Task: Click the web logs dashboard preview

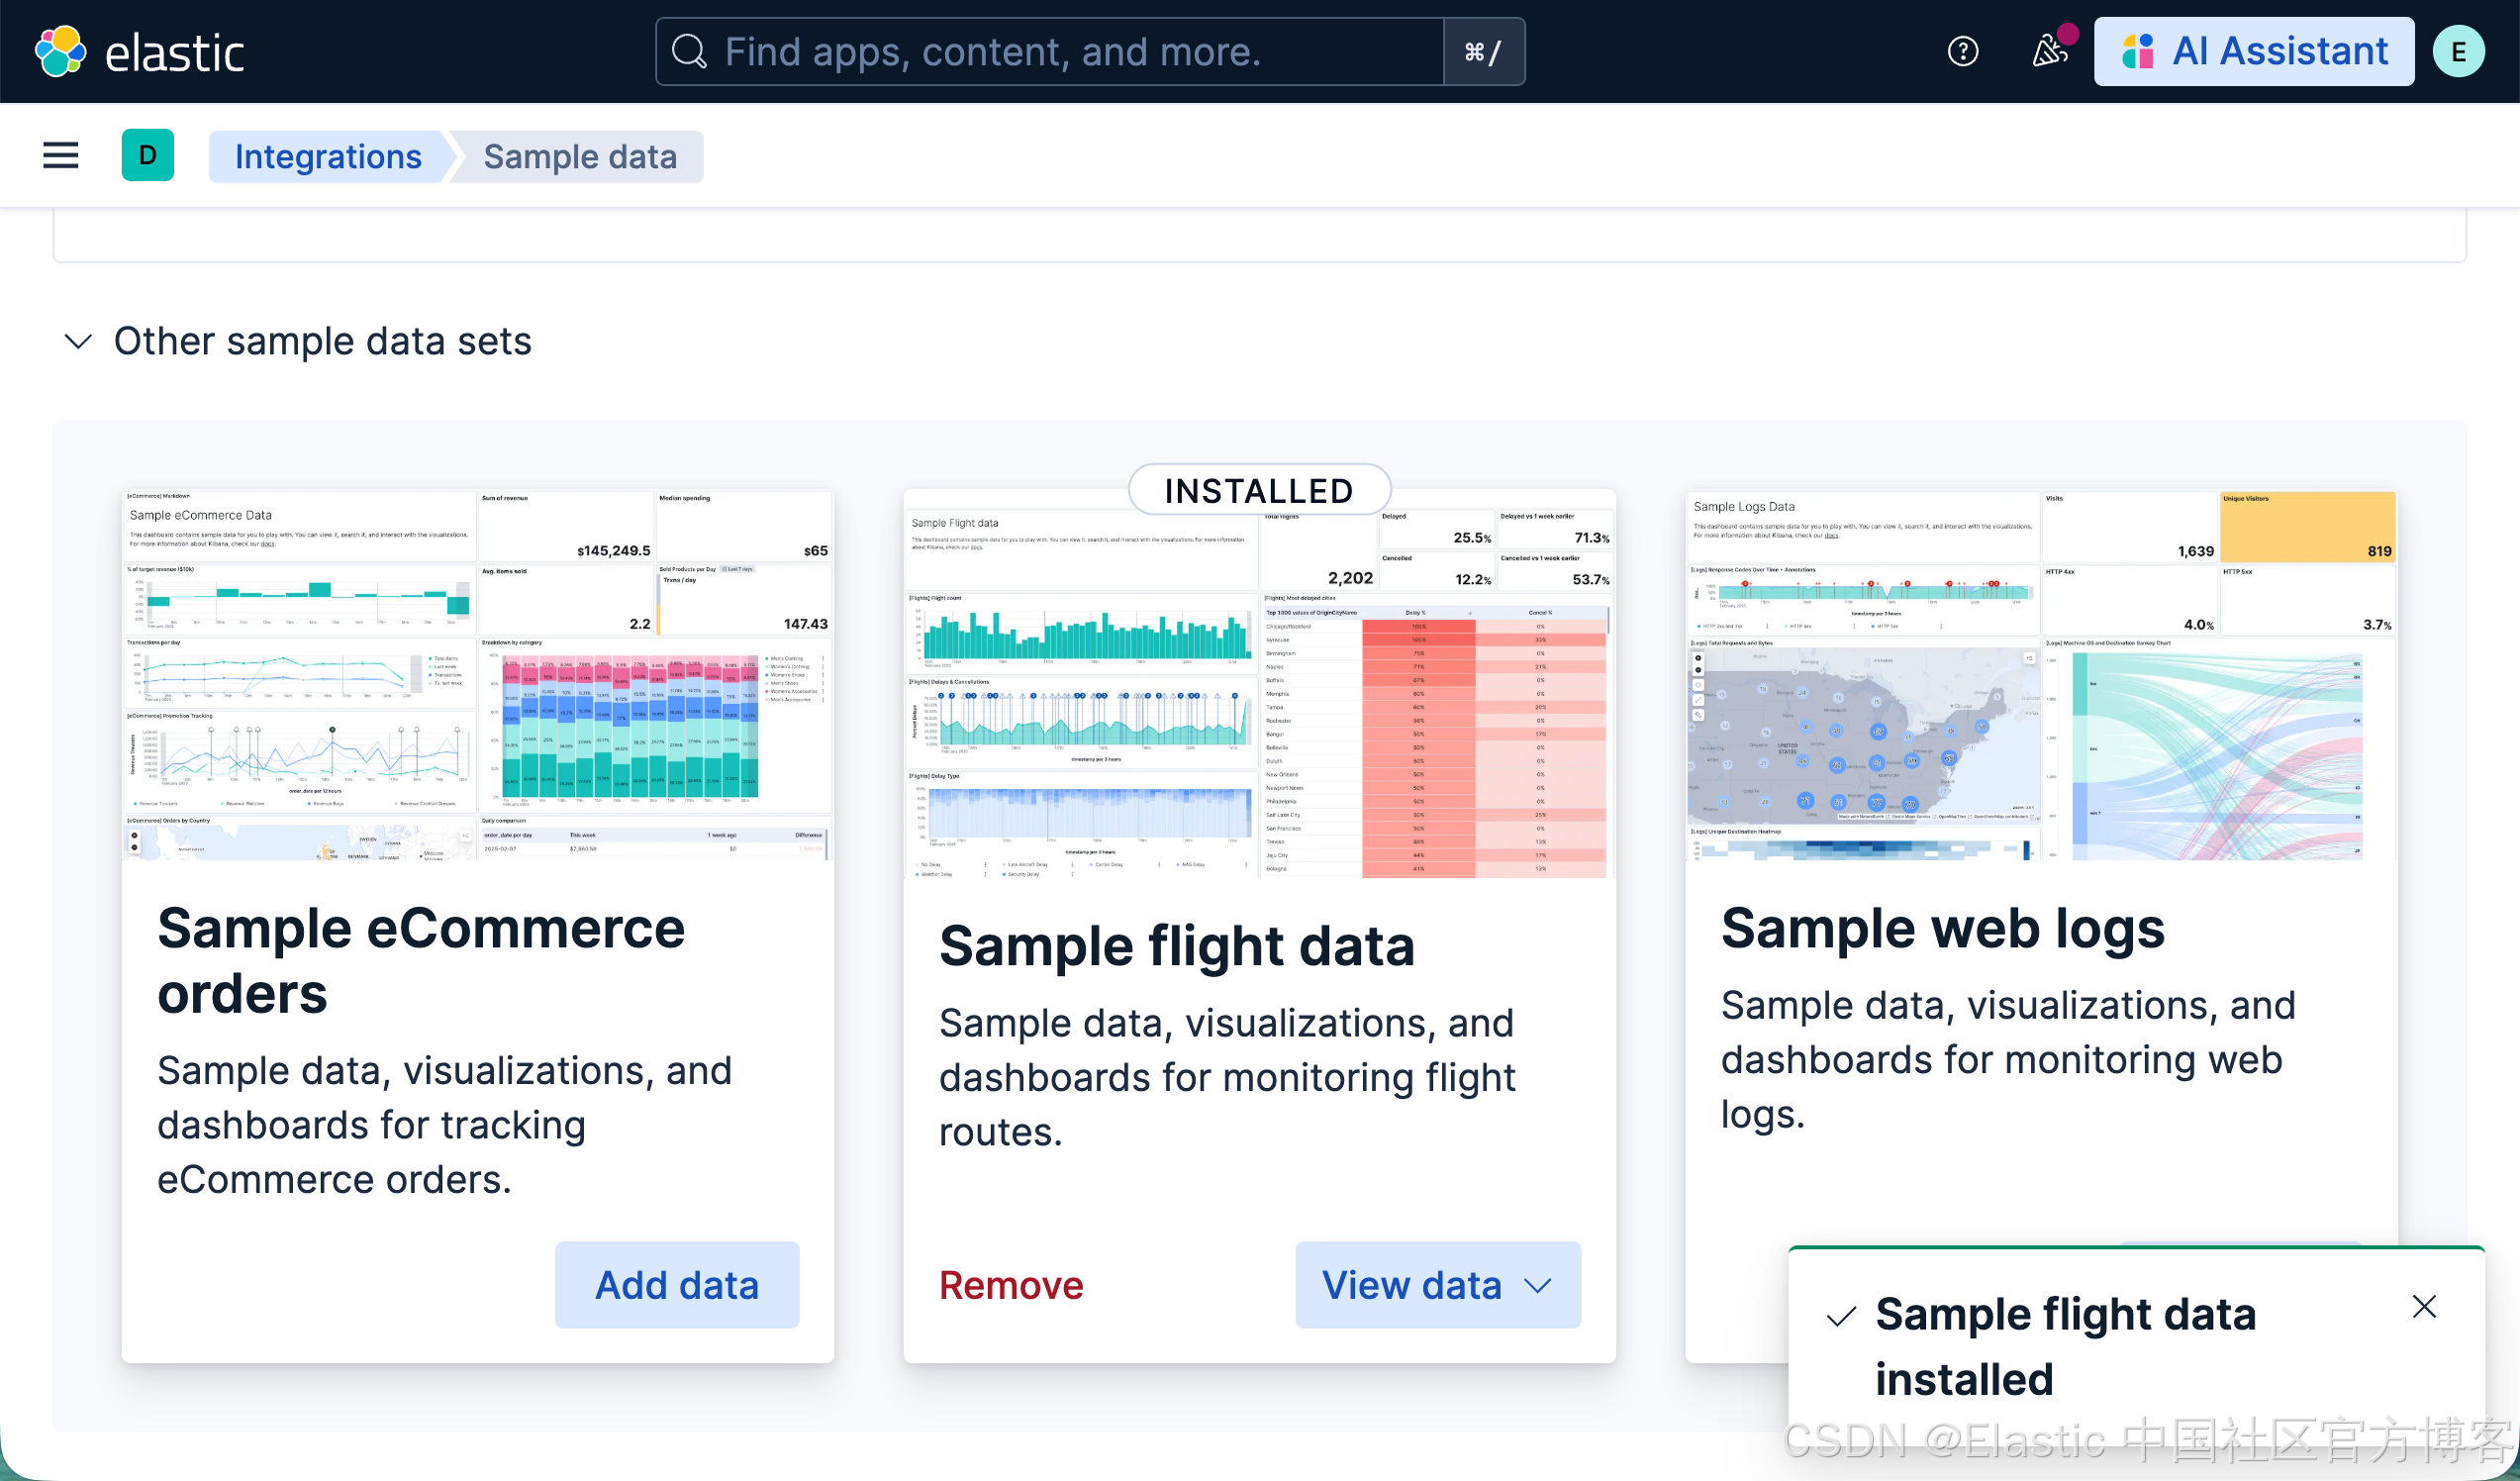Action: 2040,675
